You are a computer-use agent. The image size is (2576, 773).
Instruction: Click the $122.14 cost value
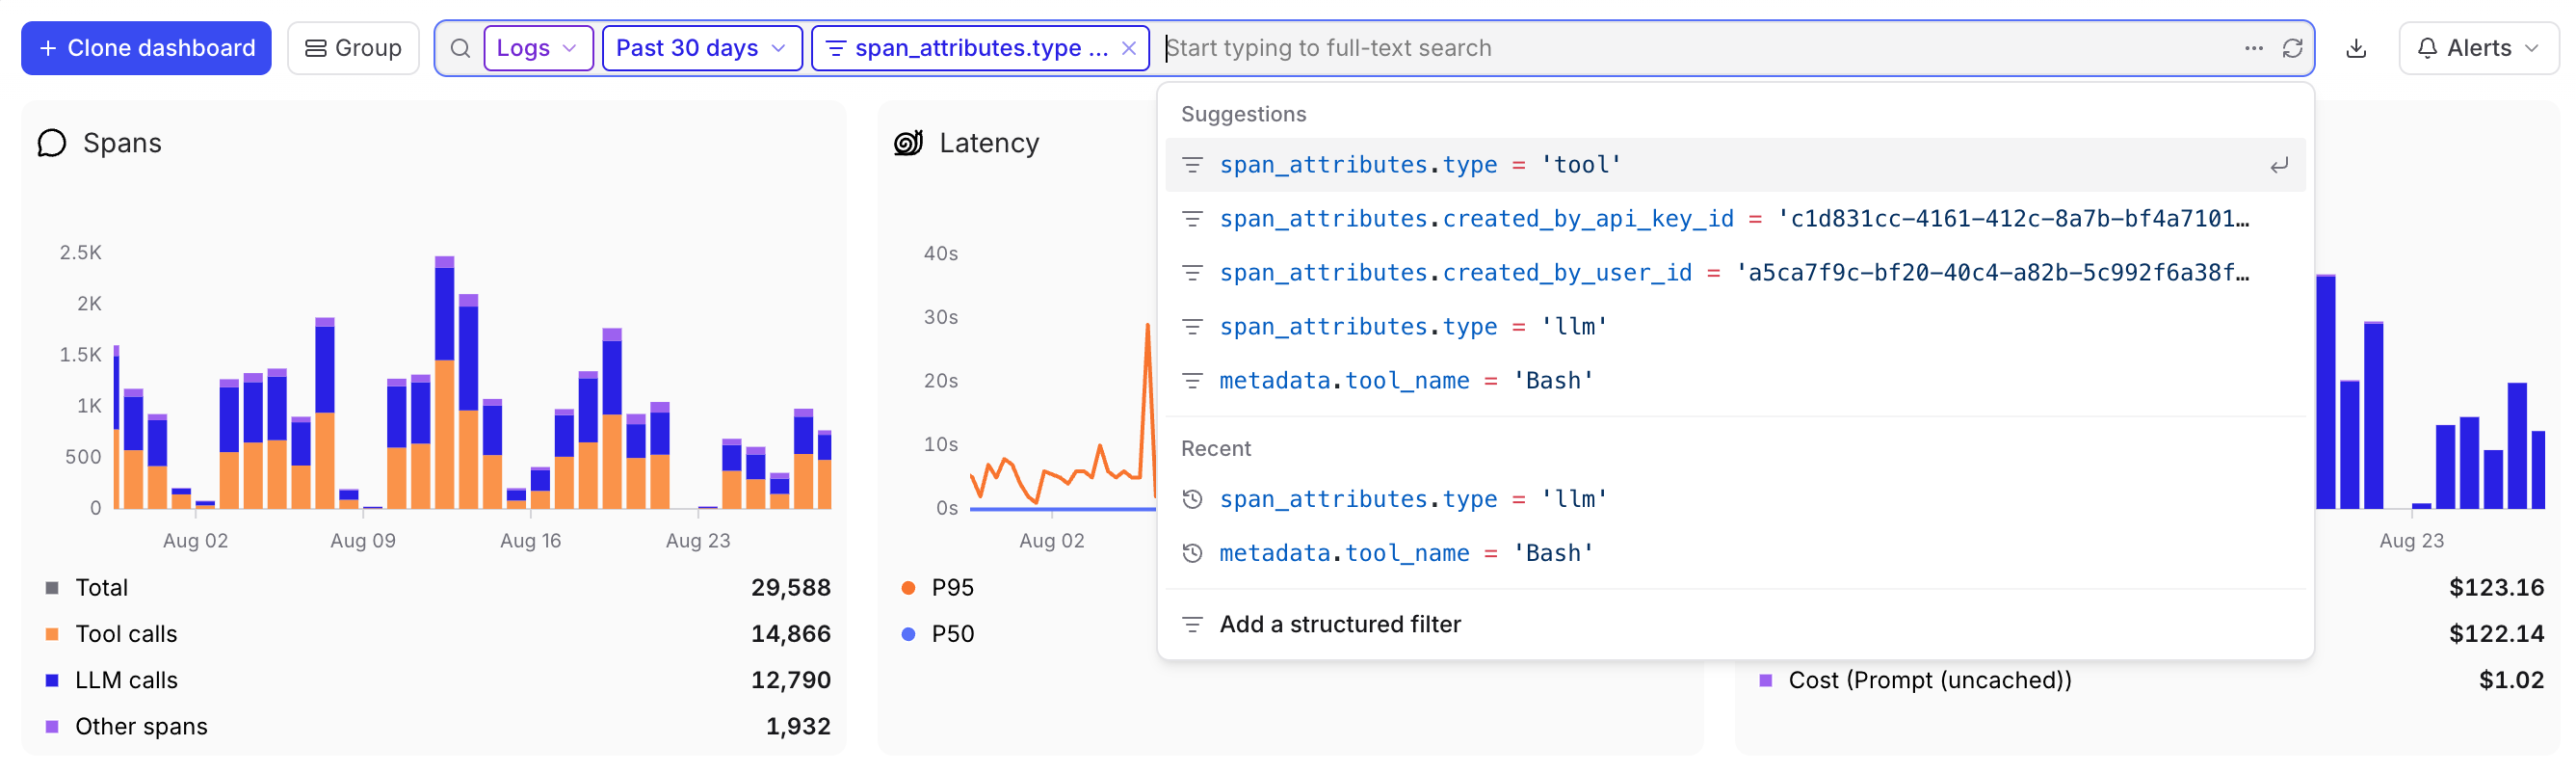(x=2496, y=634)
